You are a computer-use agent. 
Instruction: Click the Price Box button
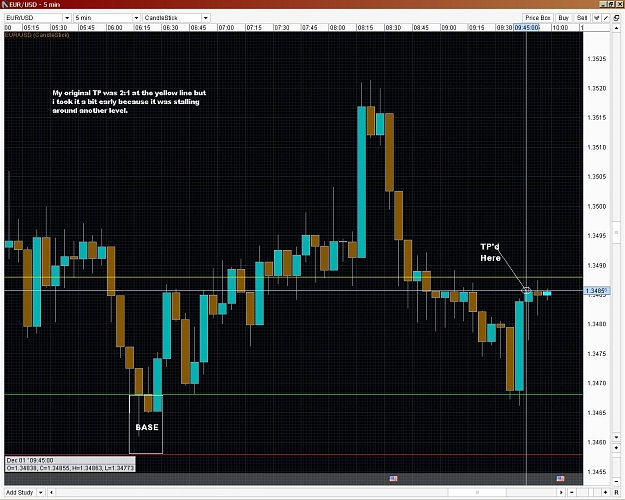pyautogui.click(x=537, y=18)
